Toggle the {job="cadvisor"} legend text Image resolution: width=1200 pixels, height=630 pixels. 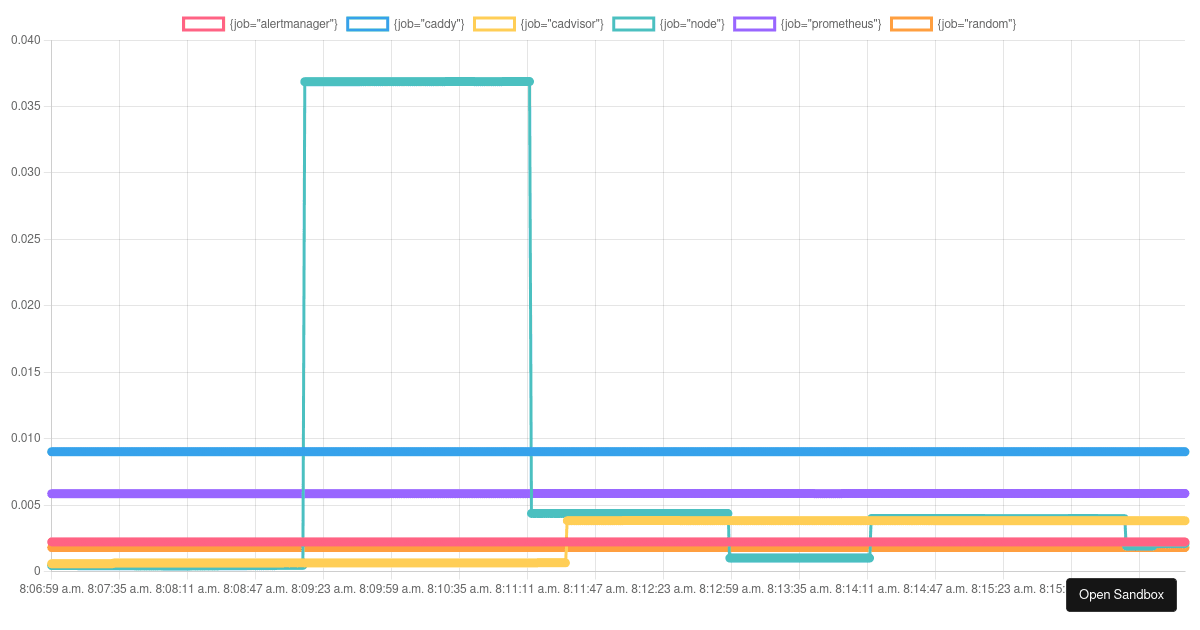coord(561,24)
